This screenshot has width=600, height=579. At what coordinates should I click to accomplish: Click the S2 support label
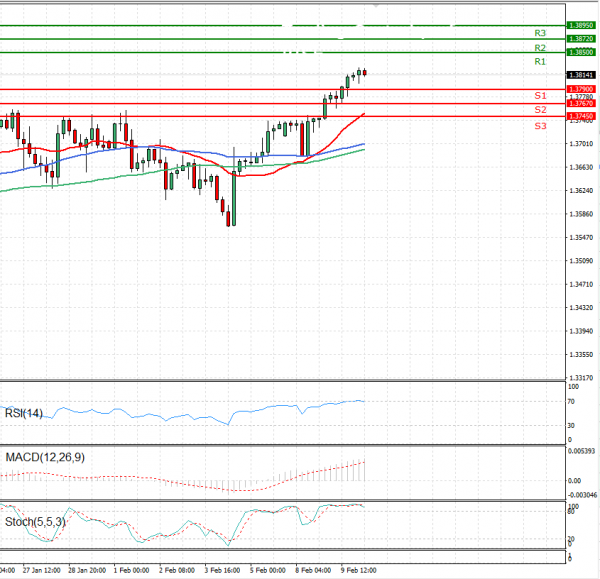pyautogui.click(x=539, y=109)
